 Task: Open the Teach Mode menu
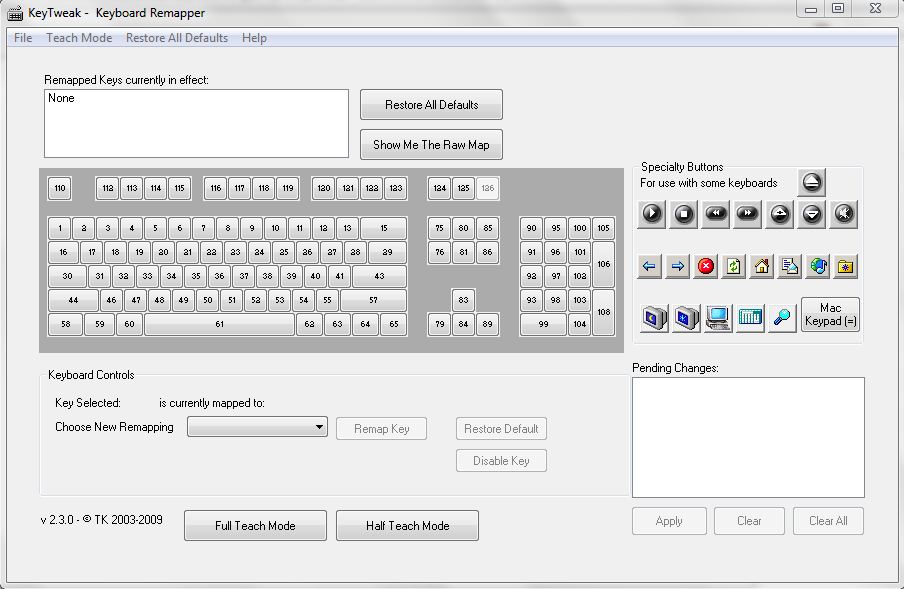tap(79, 38)
